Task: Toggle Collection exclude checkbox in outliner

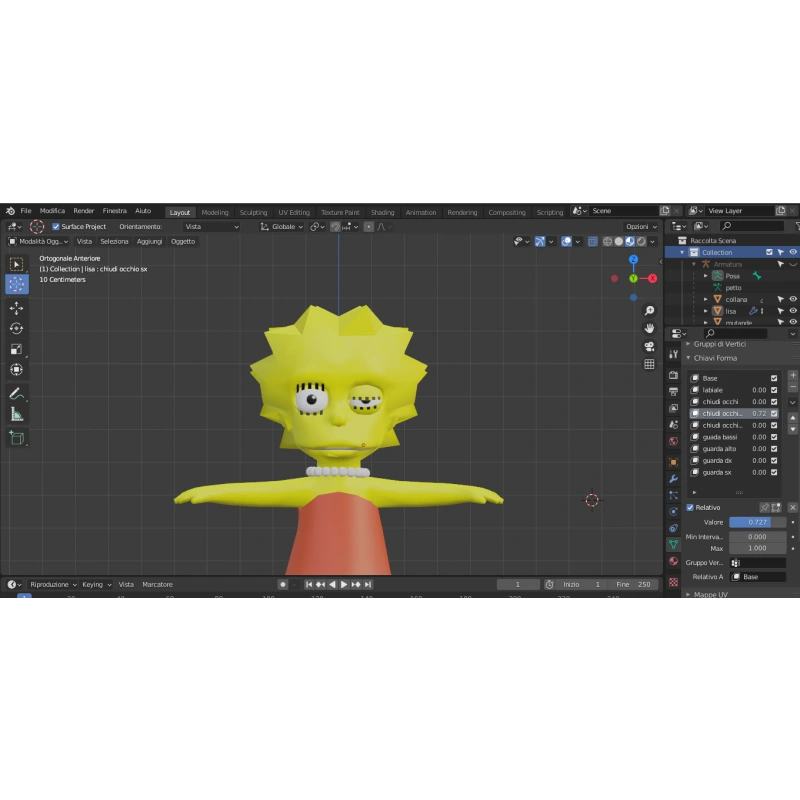Action: (x=769, y=252)
